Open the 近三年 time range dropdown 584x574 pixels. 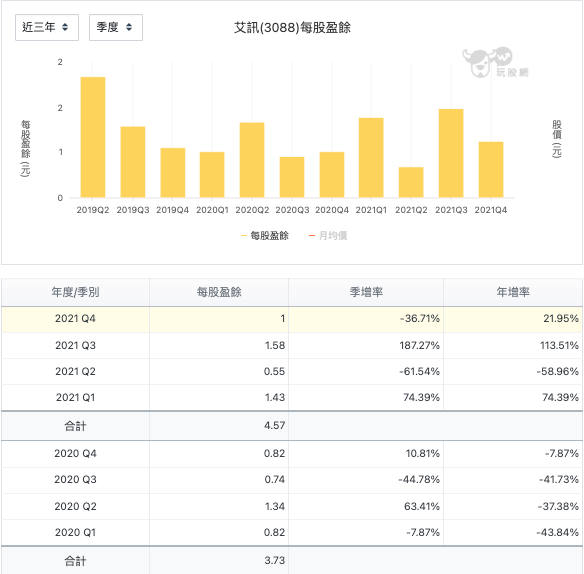(47, 27)
